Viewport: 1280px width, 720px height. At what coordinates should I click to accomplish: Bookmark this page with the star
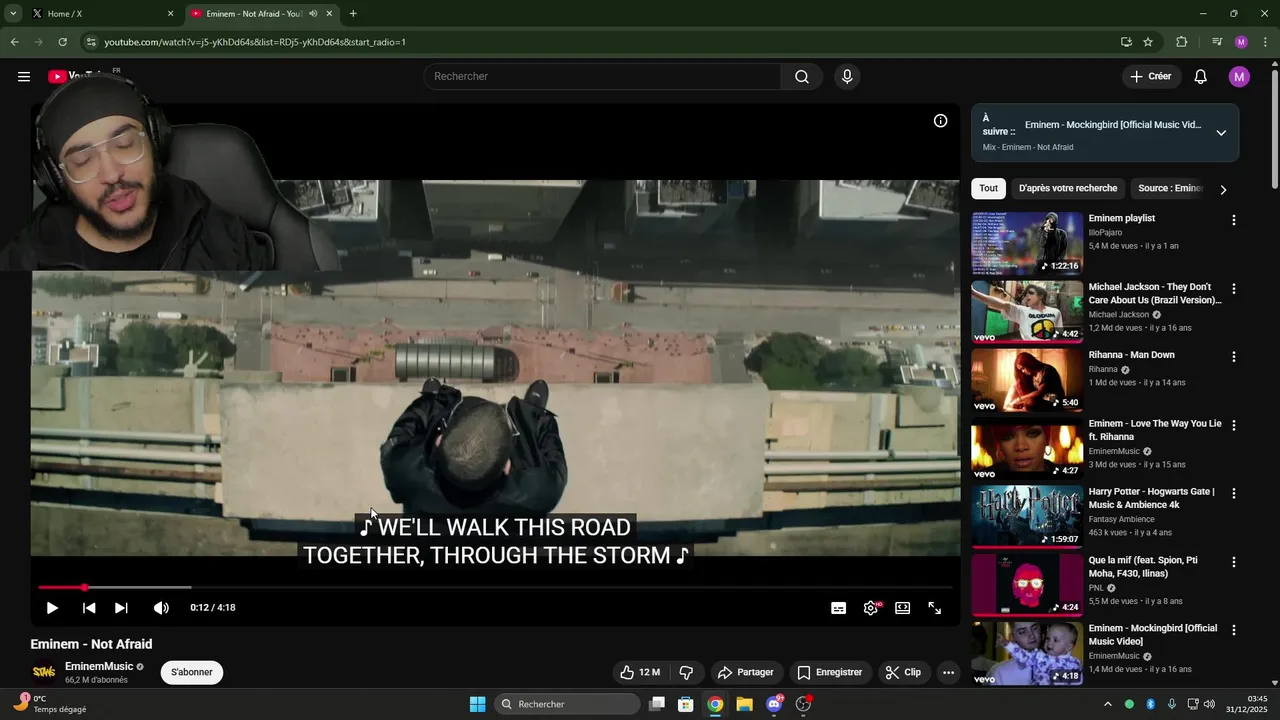pos(1148,42)
